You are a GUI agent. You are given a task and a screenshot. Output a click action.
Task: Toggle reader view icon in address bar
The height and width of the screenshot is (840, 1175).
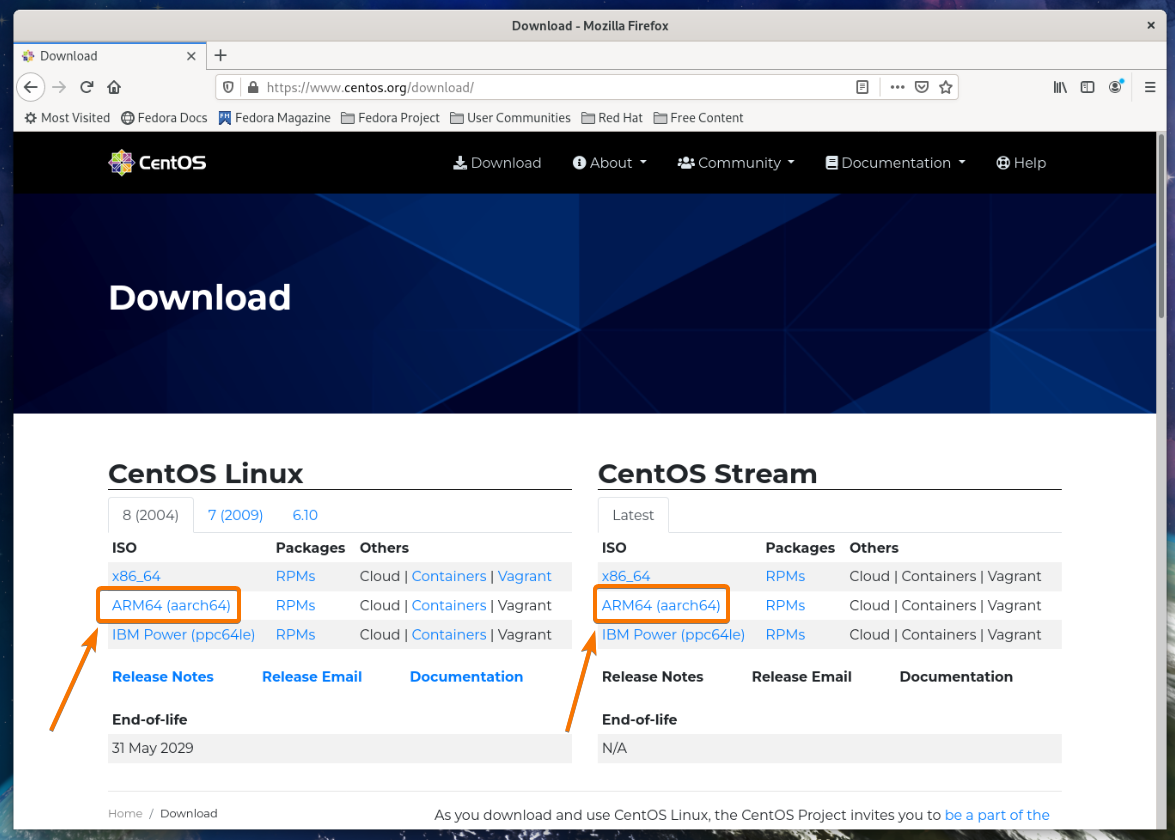(x=862, y=87)
